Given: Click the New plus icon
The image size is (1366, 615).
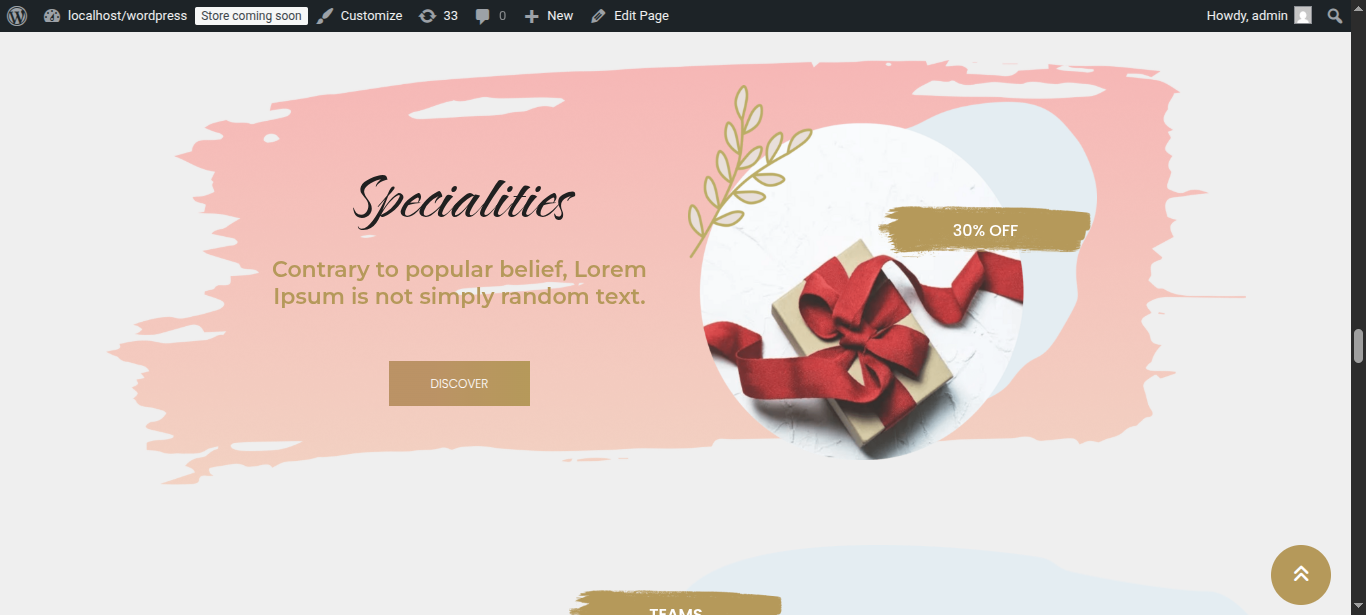Looking at the screenshot, I should pos(532,16).
